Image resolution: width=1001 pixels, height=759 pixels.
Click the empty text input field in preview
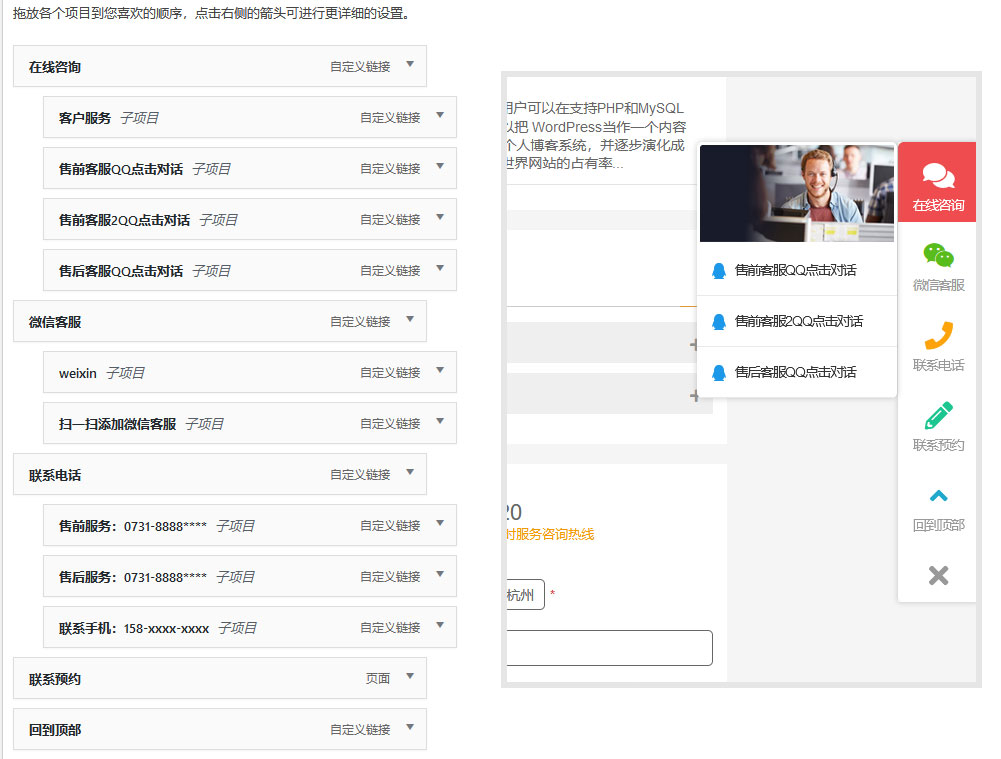click(609, 648)
